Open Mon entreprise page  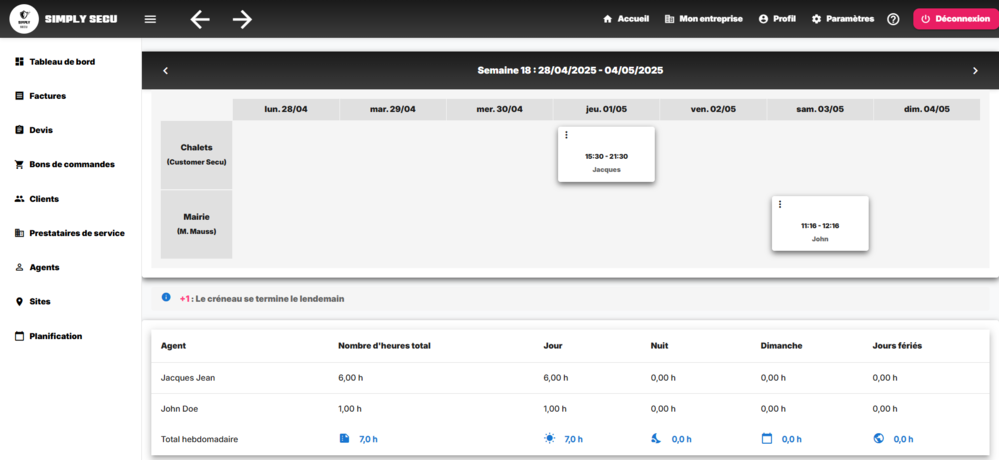click(x=703, y=19)
